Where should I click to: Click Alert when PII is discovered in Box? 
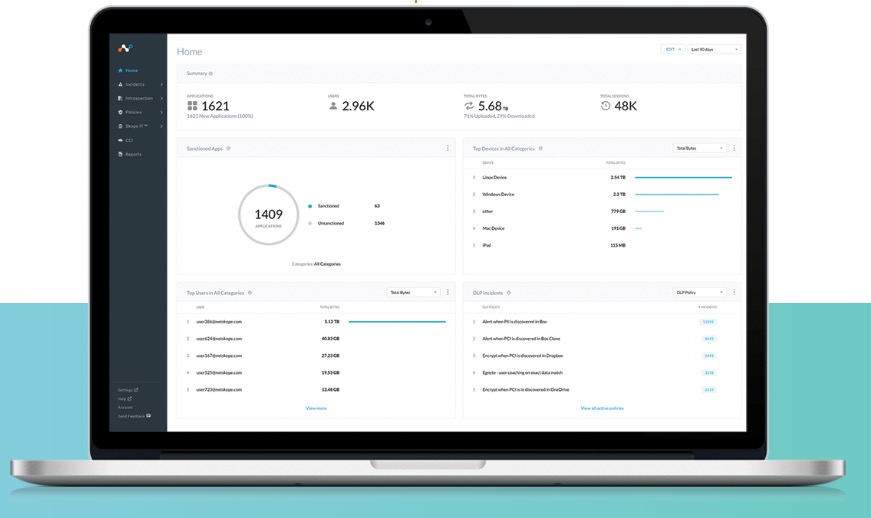[514, 321]
